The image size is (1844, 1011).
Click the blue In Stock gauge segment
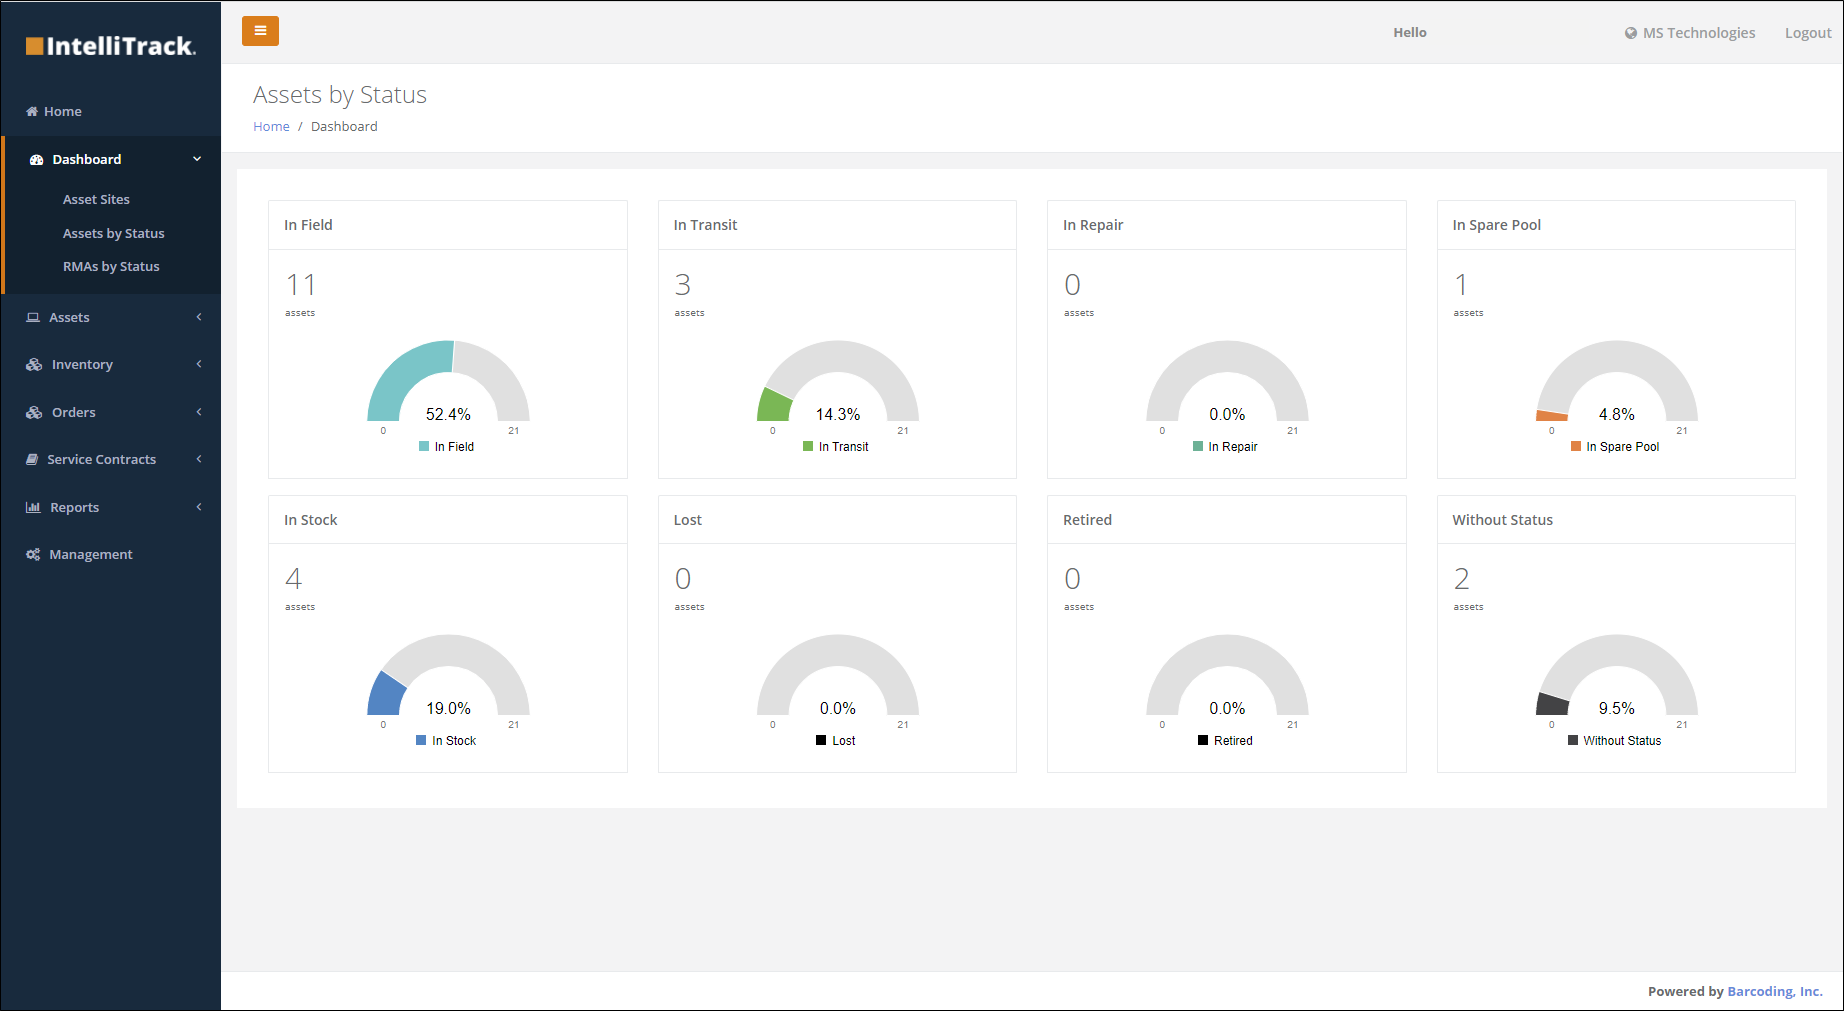click(x=386, y=694)
